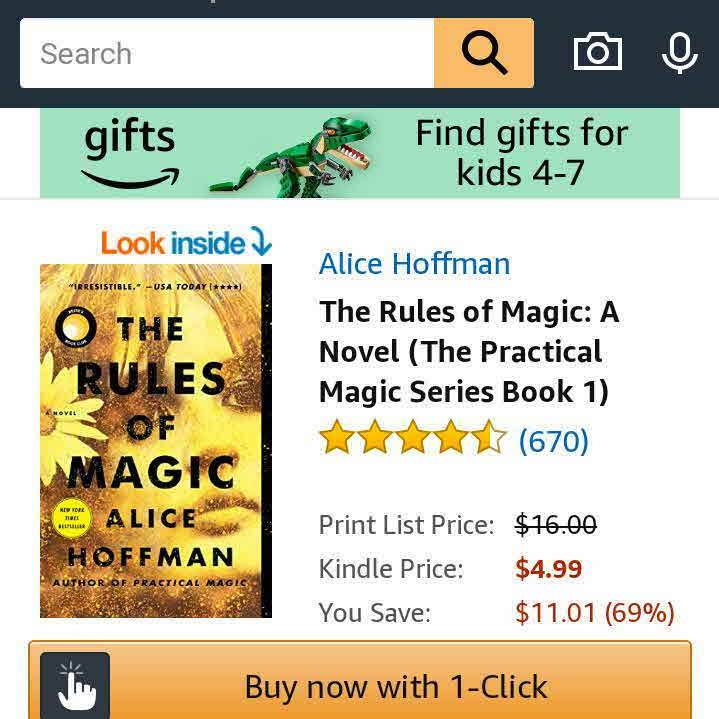View the 670 customer reviews link

(553, 441)
